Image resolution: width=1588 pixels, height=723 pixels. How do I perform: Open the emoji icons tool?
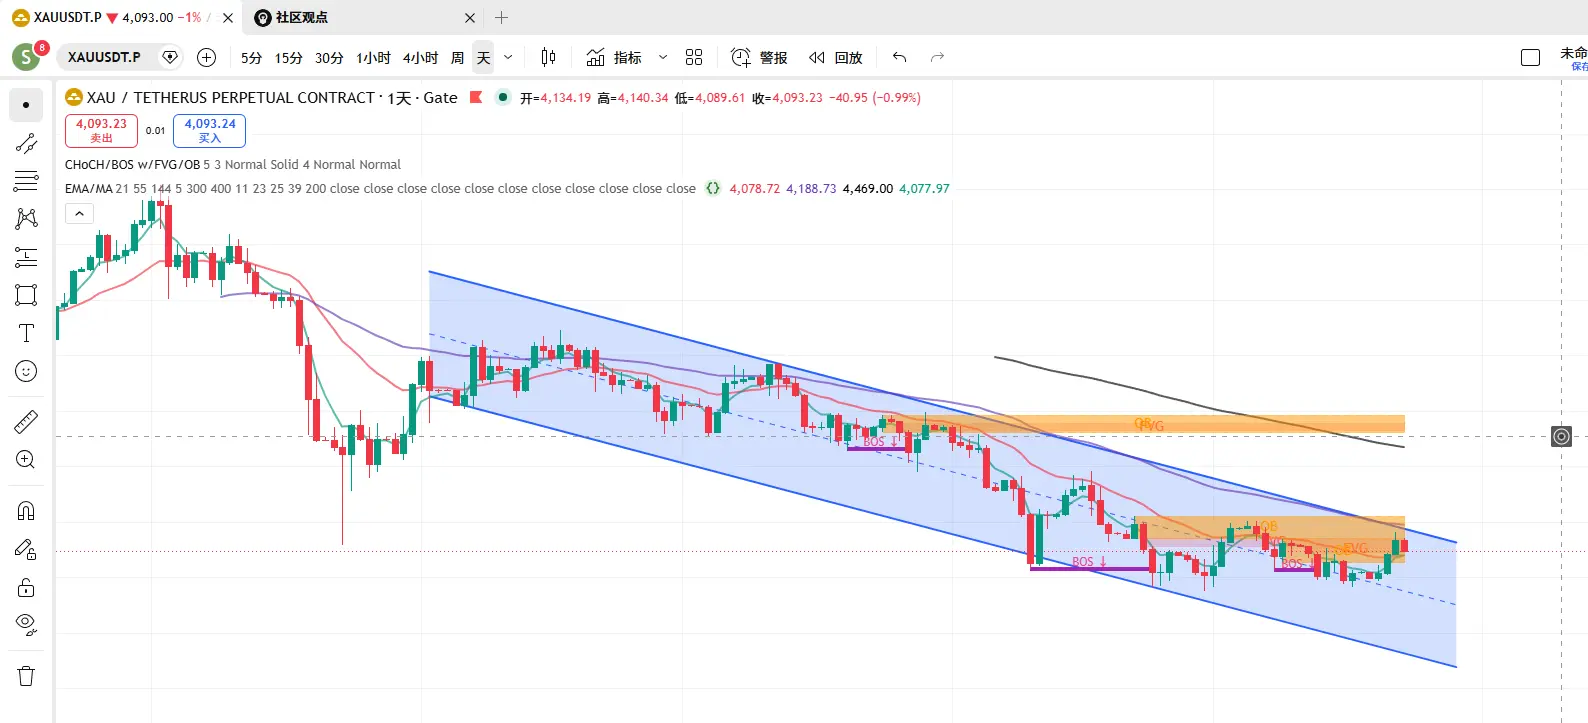(x=26, y=371)
